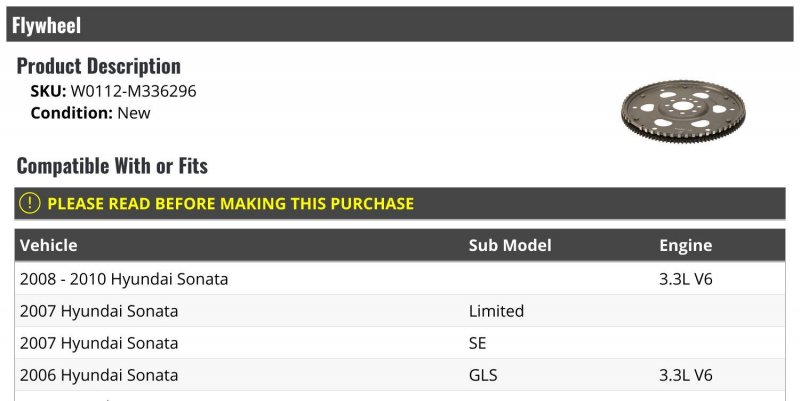
Task: Click the Flywheel title bar
Action: coord(399,24)
